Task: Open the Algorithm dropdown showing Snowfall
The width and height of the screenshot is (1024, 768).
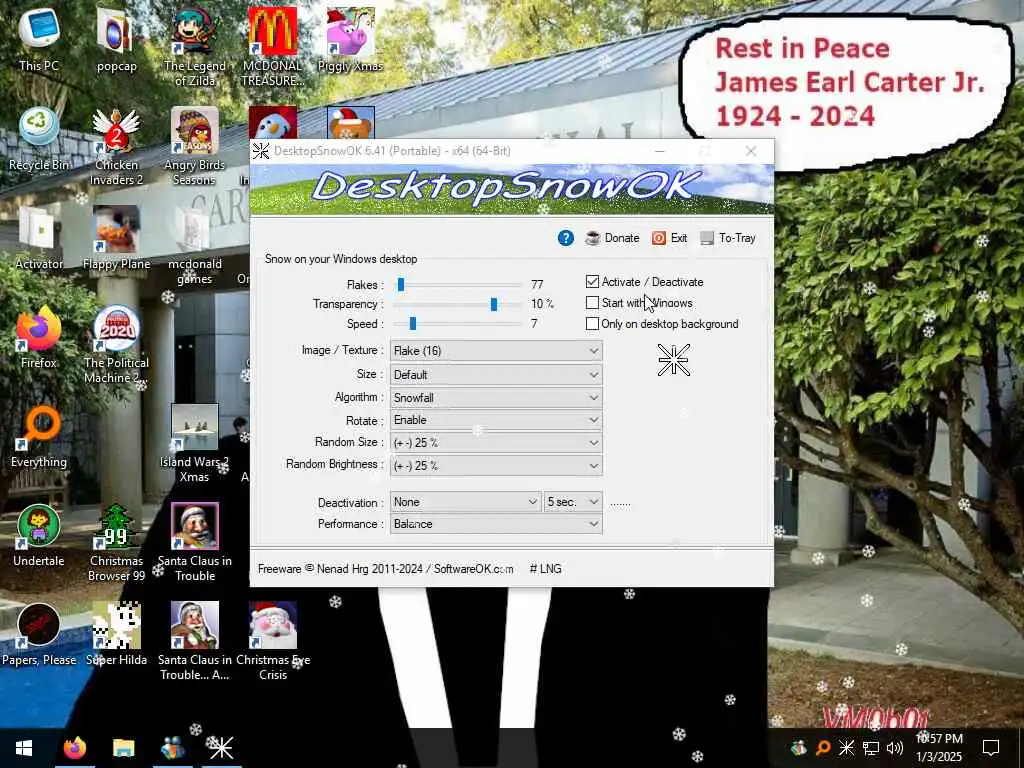Action: [x=496, y=398]
